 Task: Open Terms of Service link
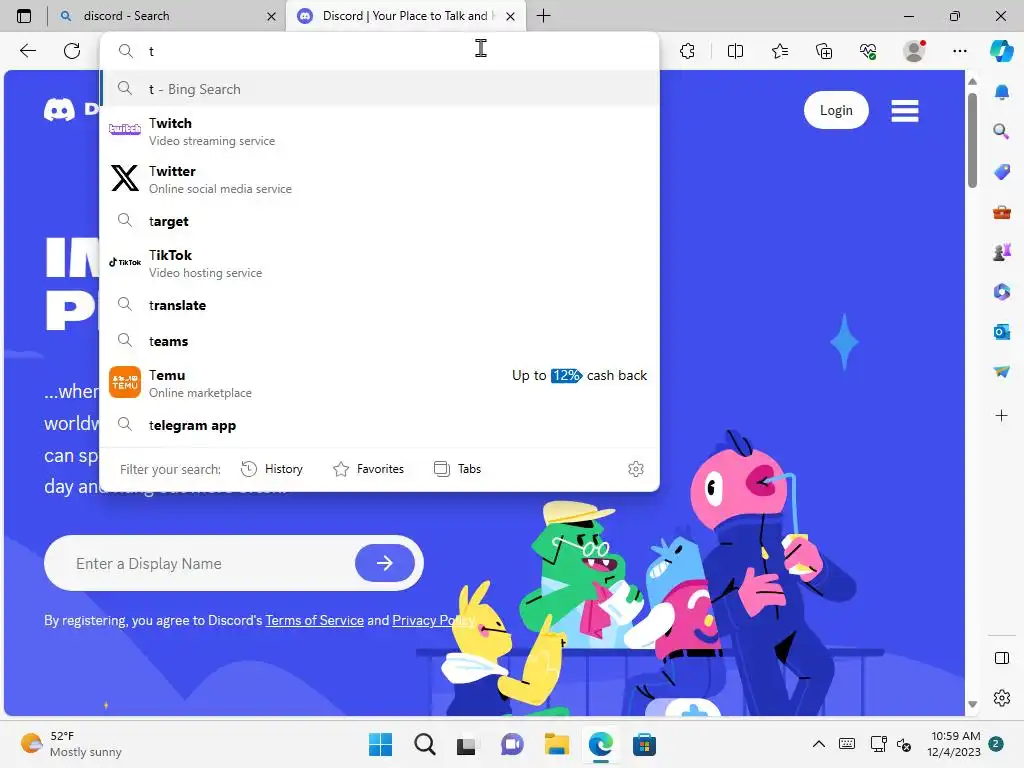pos(314,620)
